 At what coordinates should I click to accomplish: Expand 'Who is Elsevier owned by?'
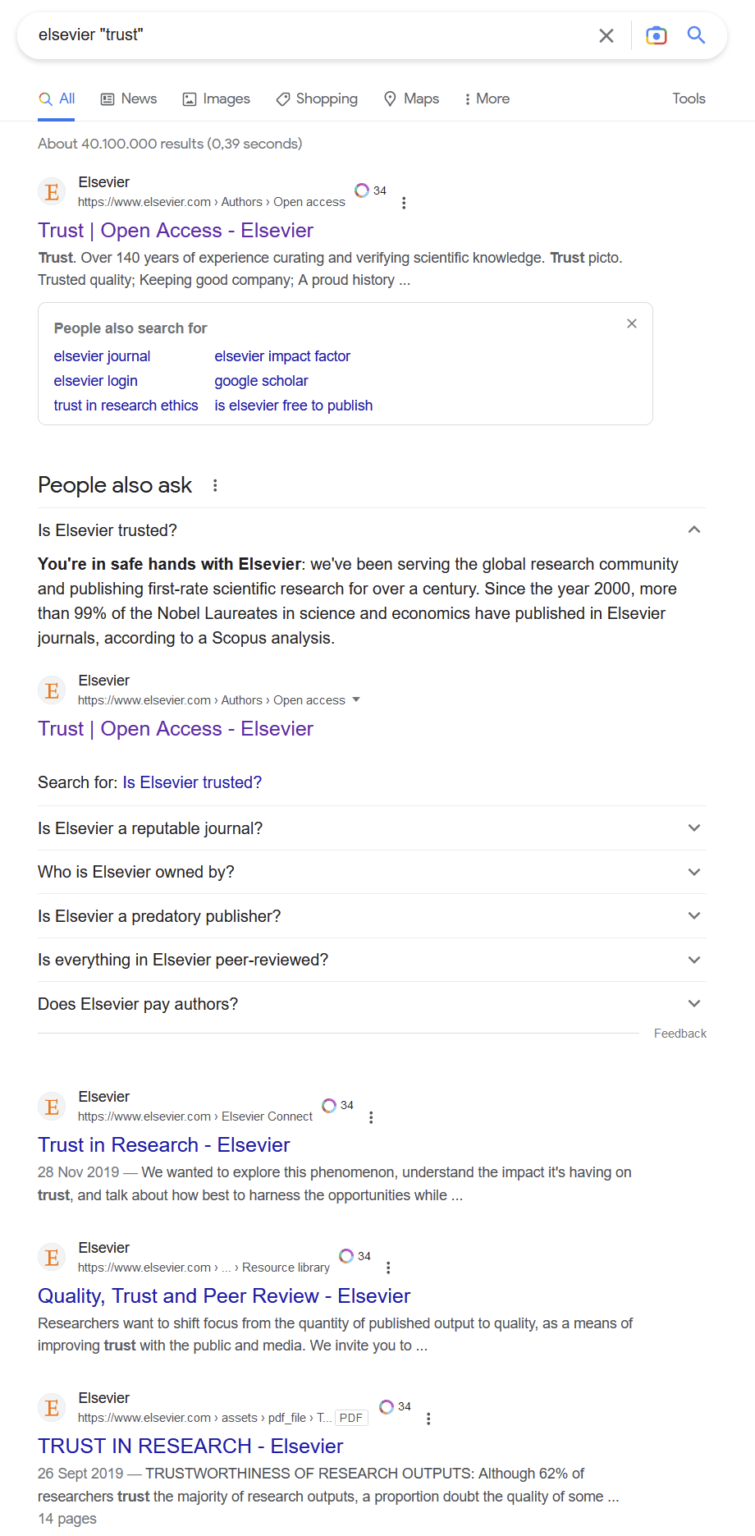[694, 872]
